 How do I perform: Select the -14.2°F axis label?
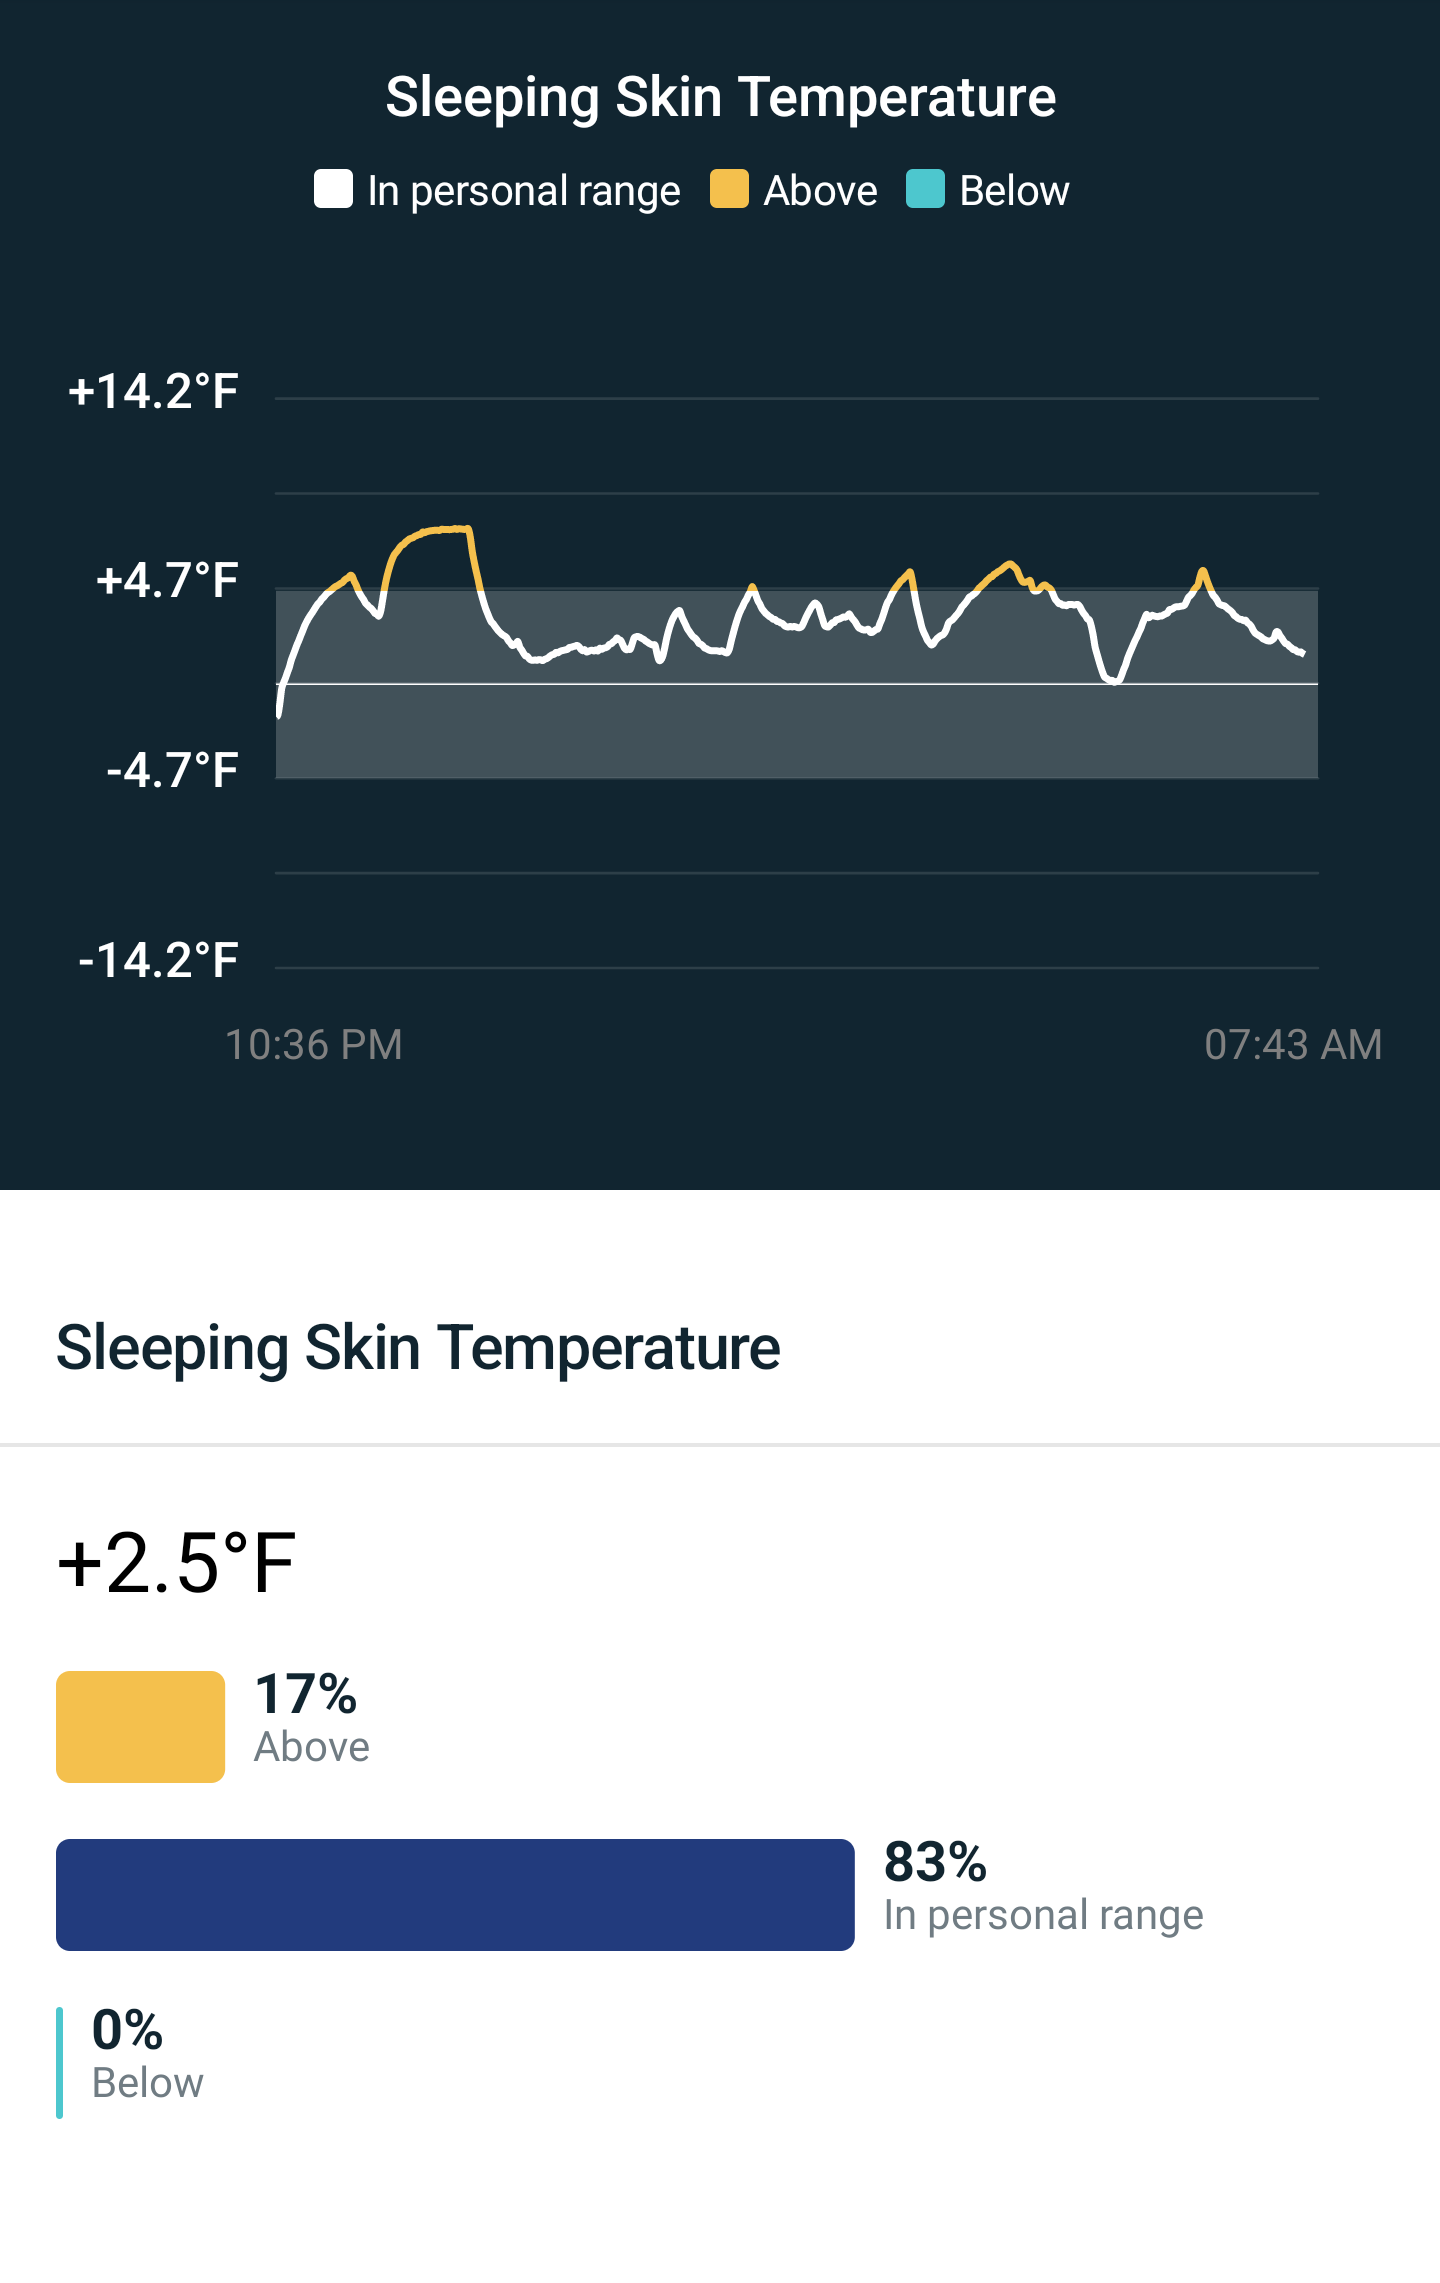158,960
